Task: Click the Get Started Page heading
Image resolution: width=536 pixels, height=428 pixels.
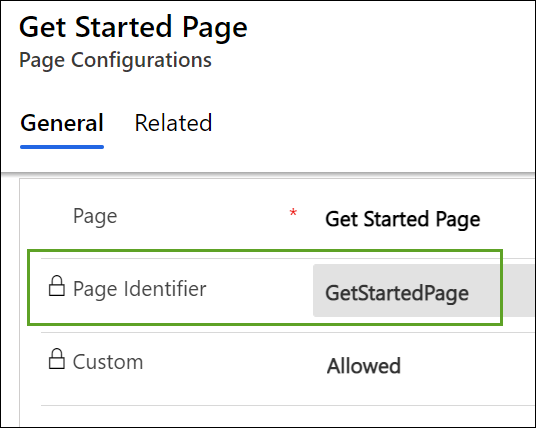Action: click(133, 27)
